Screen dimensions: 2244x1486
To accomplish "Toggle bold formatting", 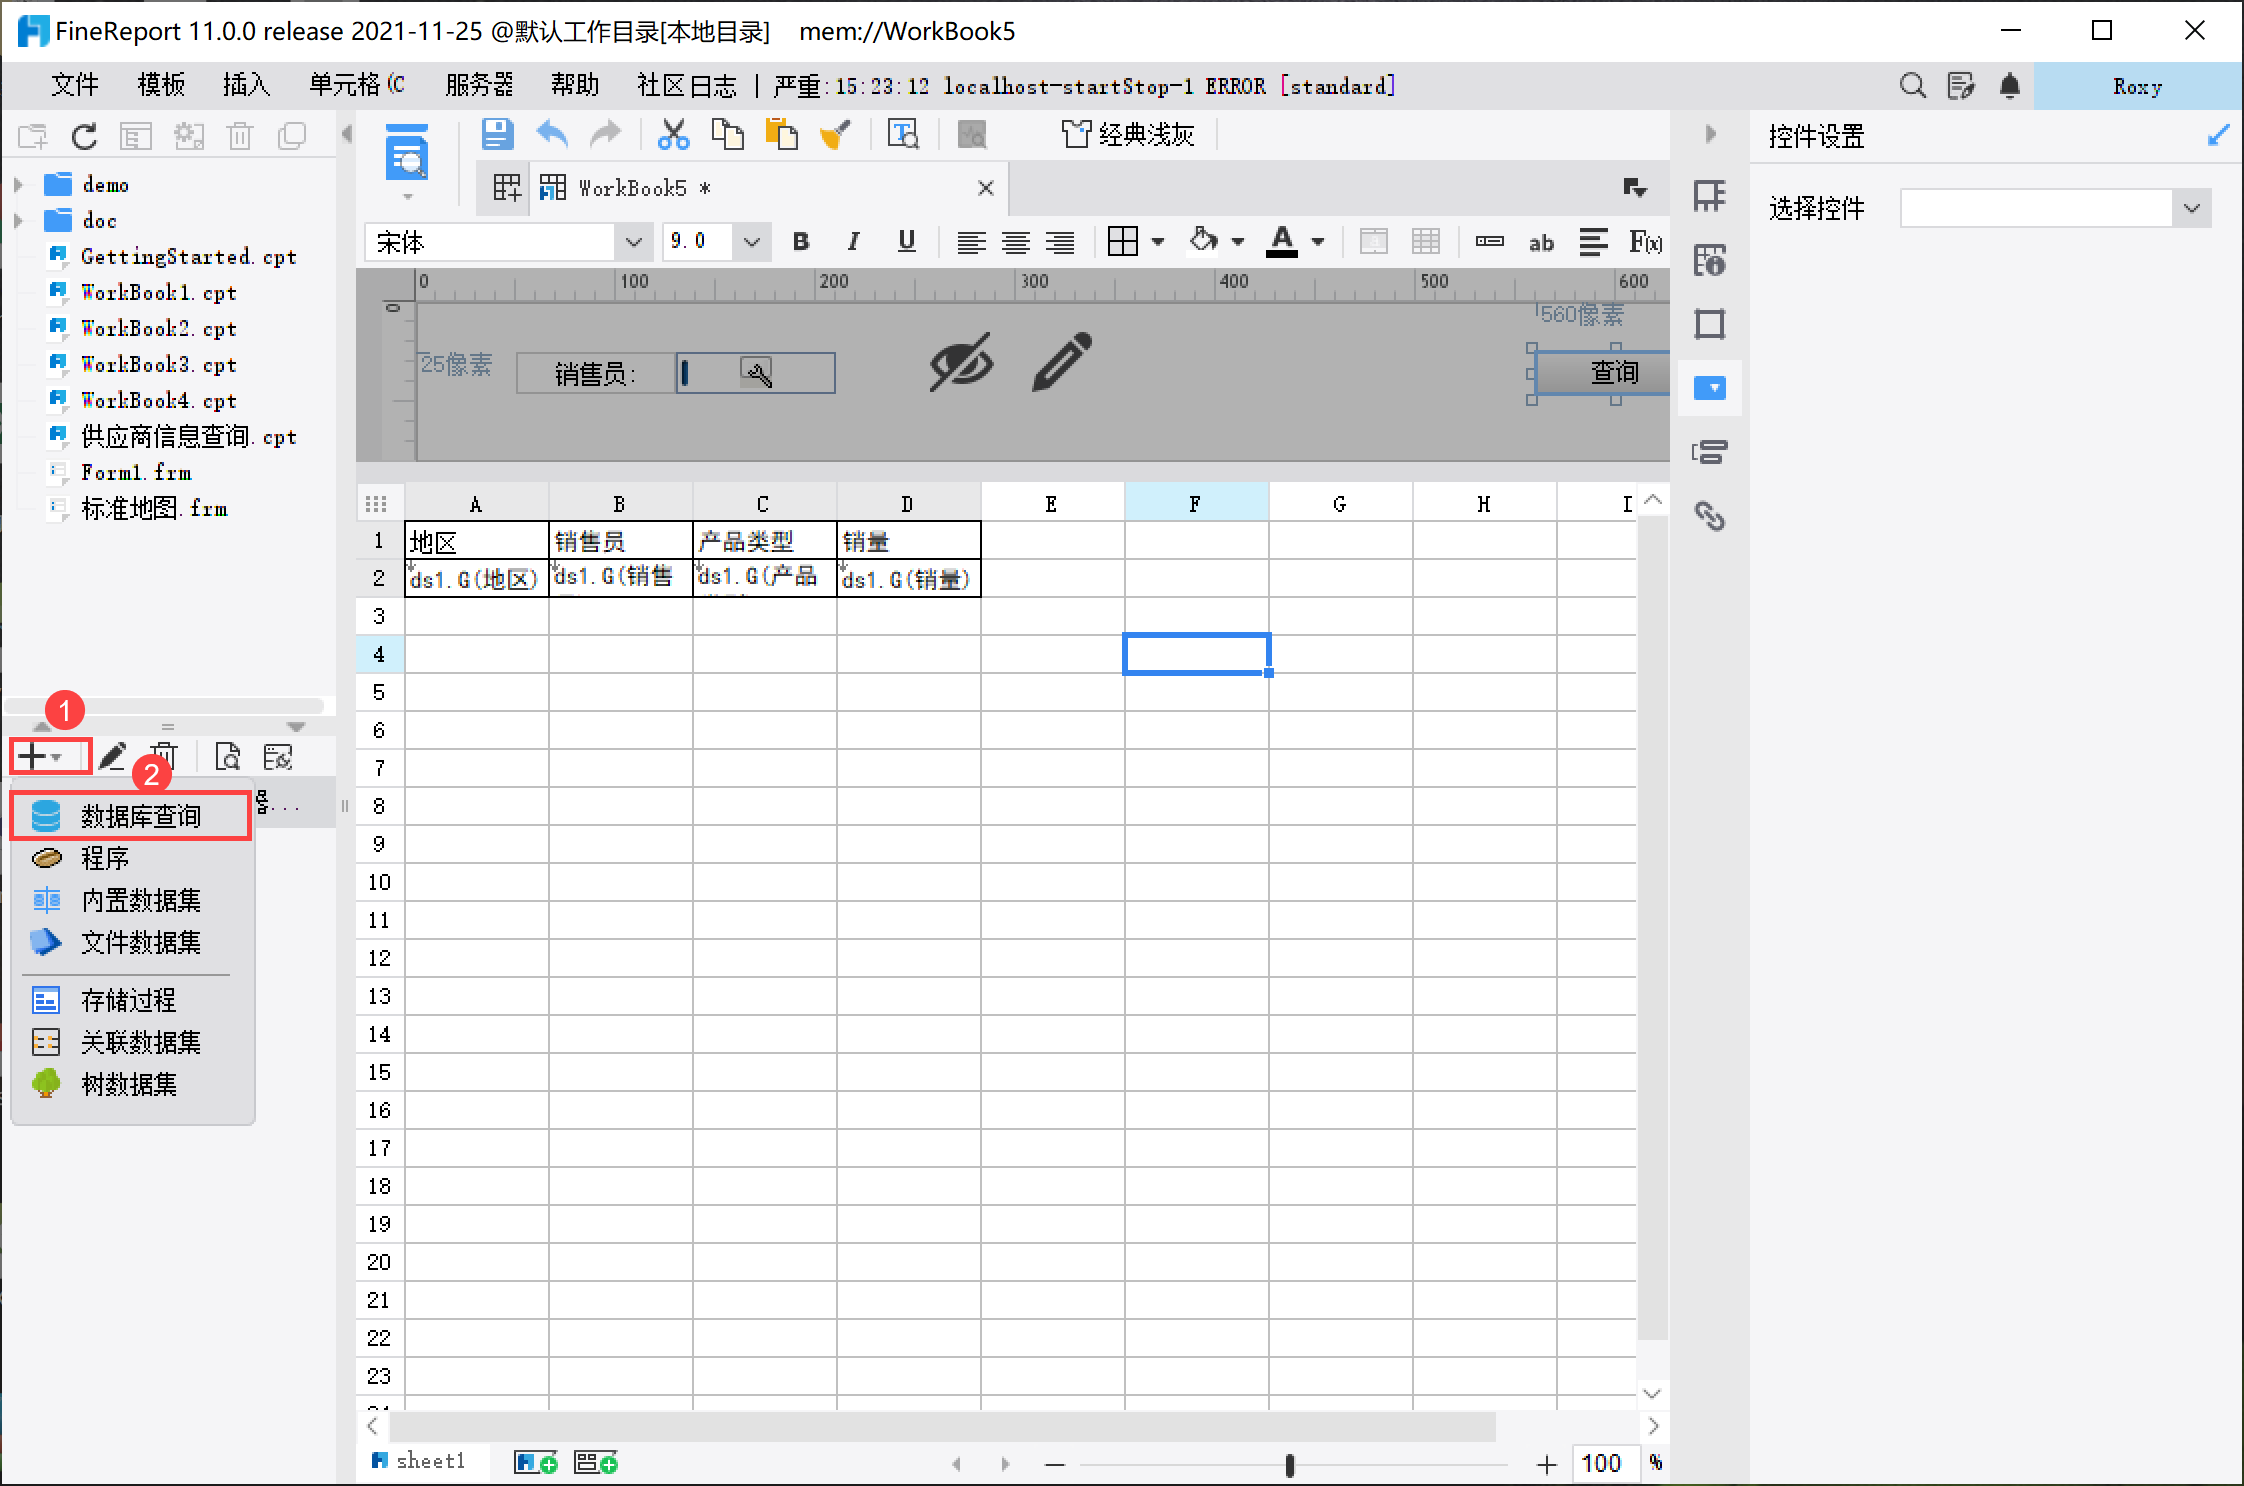I will point(800,241).
